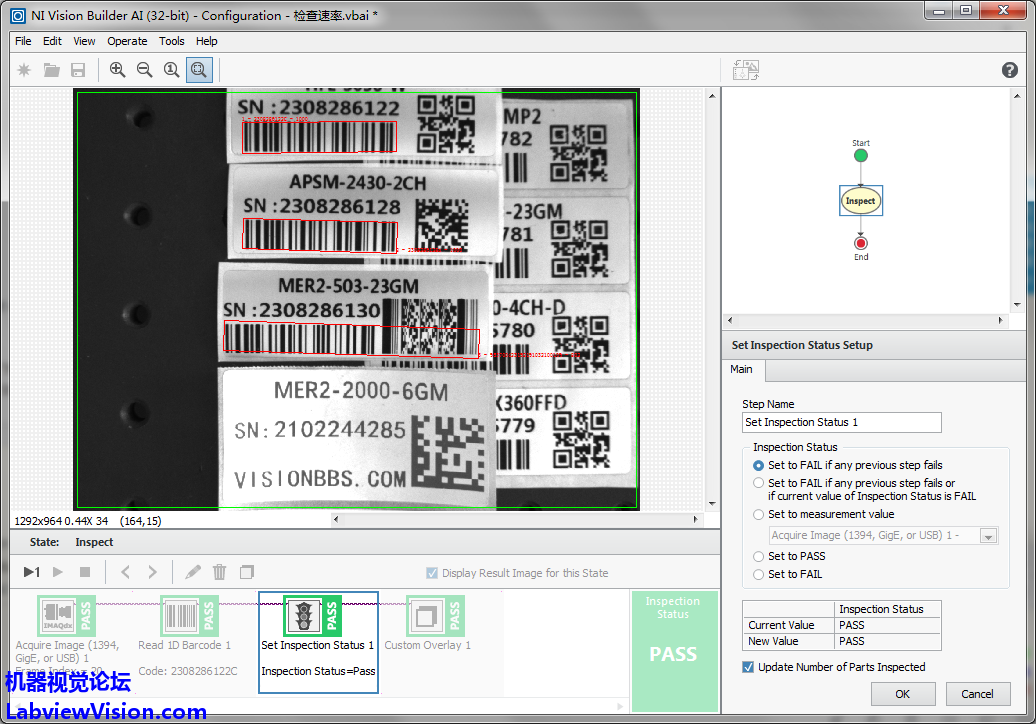Screen dimensions: 1036x724
Task: Click in the Step Name input field
Action: click(x=842, y=422)
